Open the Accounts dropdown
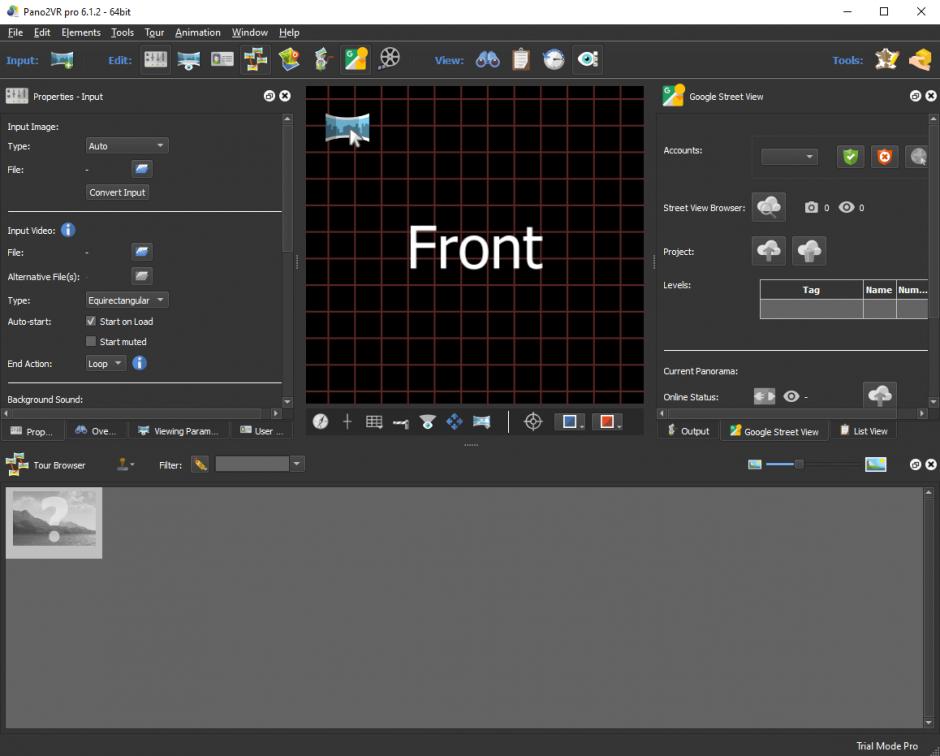This screenshot has width=940, height=756. click(789, 157)
